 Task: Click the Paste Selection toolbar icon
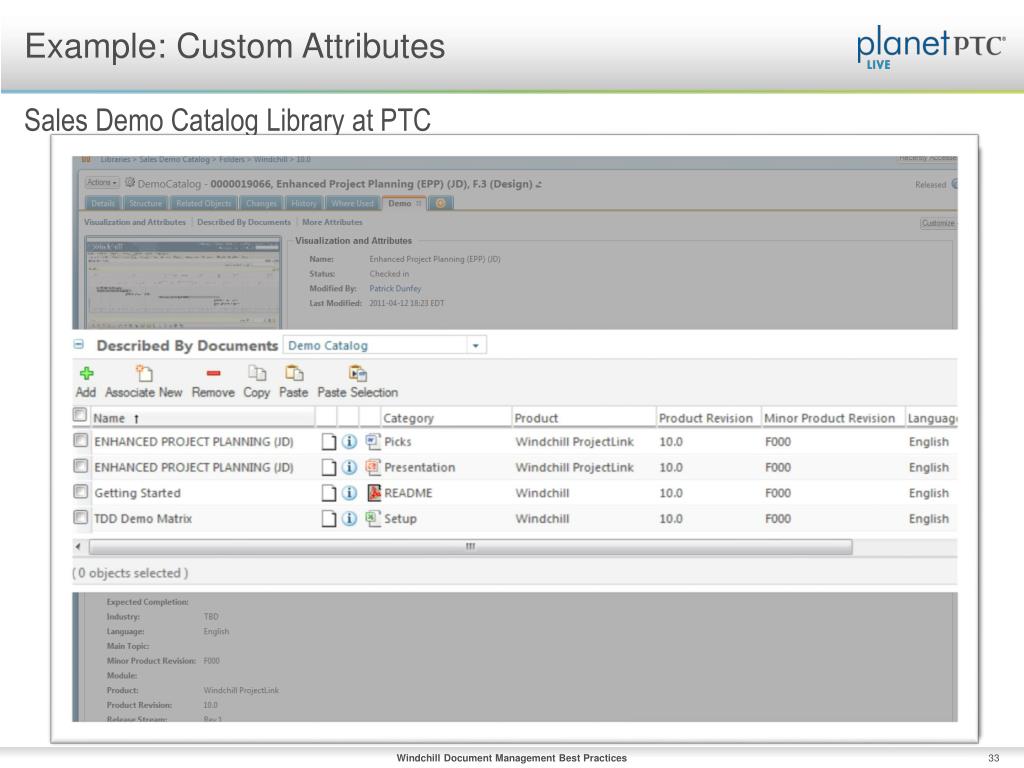[358, 373]
